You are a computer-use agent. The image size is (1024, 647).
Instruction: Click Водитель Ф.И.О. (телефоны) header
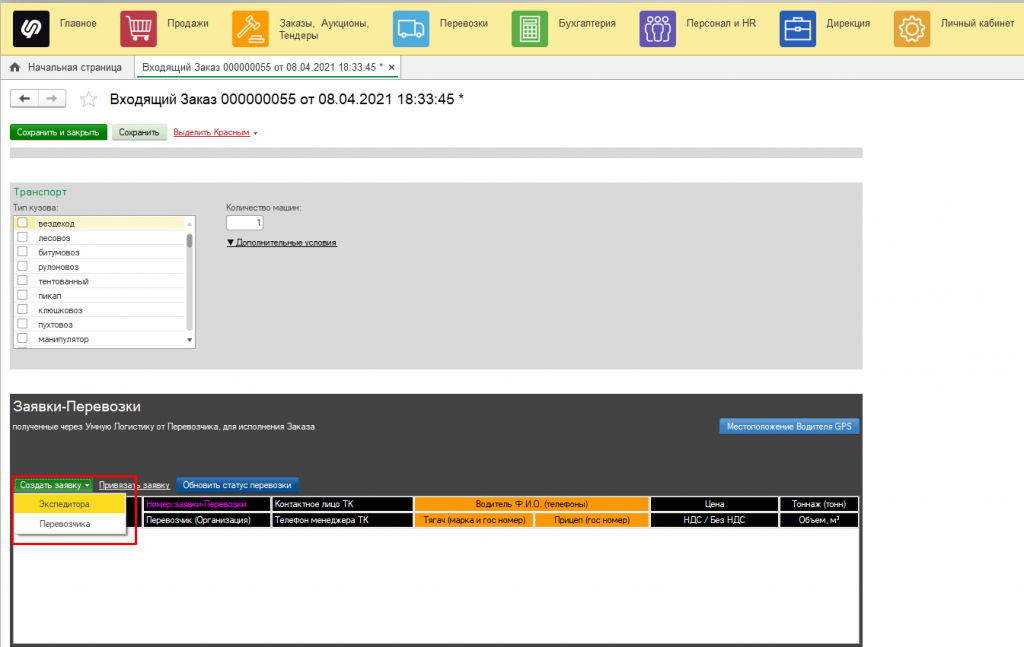coord(532,504)
